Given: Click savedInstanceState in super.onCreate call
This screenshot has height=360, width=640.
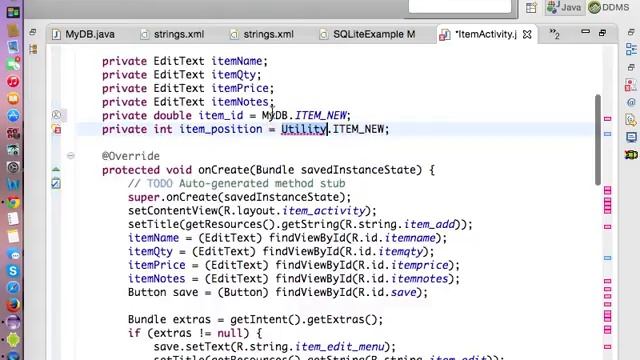Looking at the screenshot, I should [x=282, y=197].
